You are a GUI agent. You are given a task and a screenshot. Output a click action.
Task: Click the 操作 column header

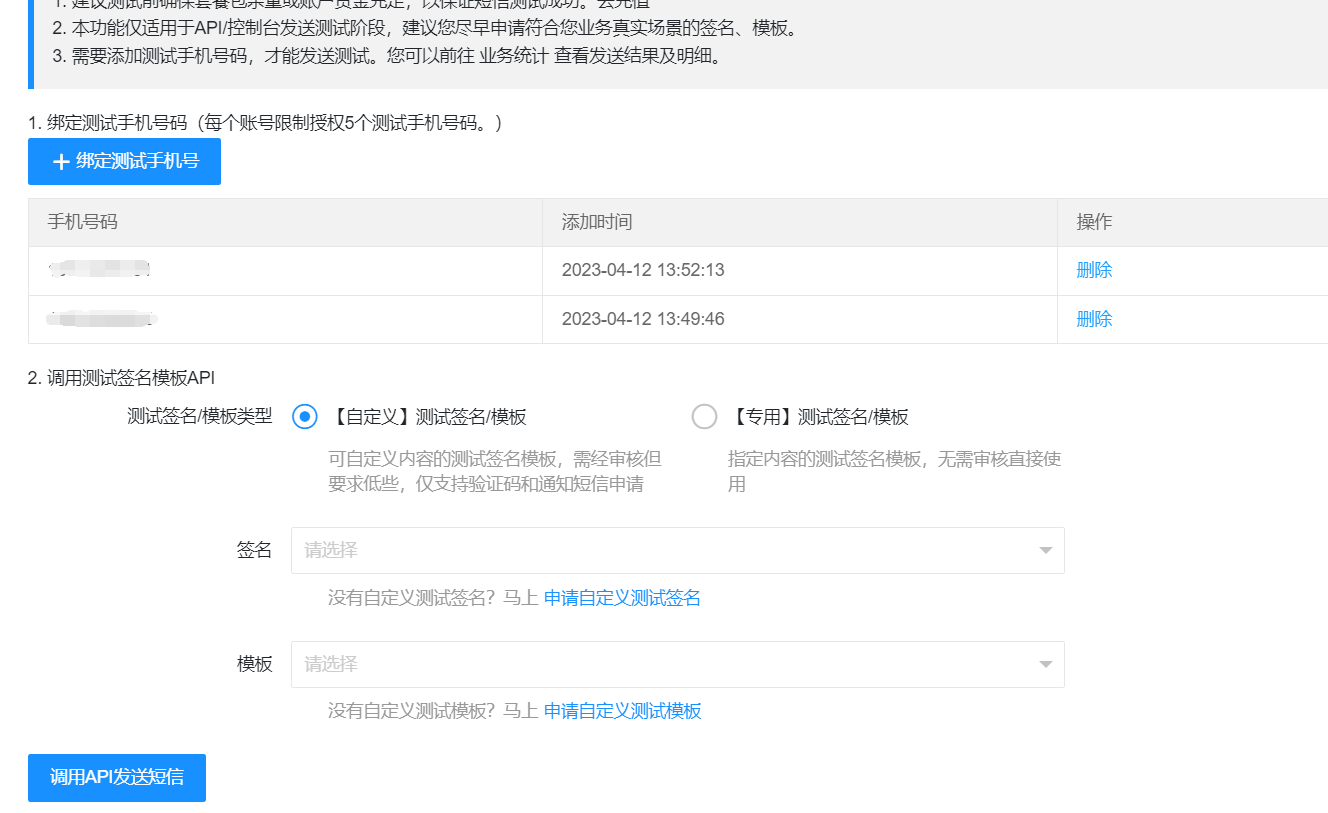1094,222
